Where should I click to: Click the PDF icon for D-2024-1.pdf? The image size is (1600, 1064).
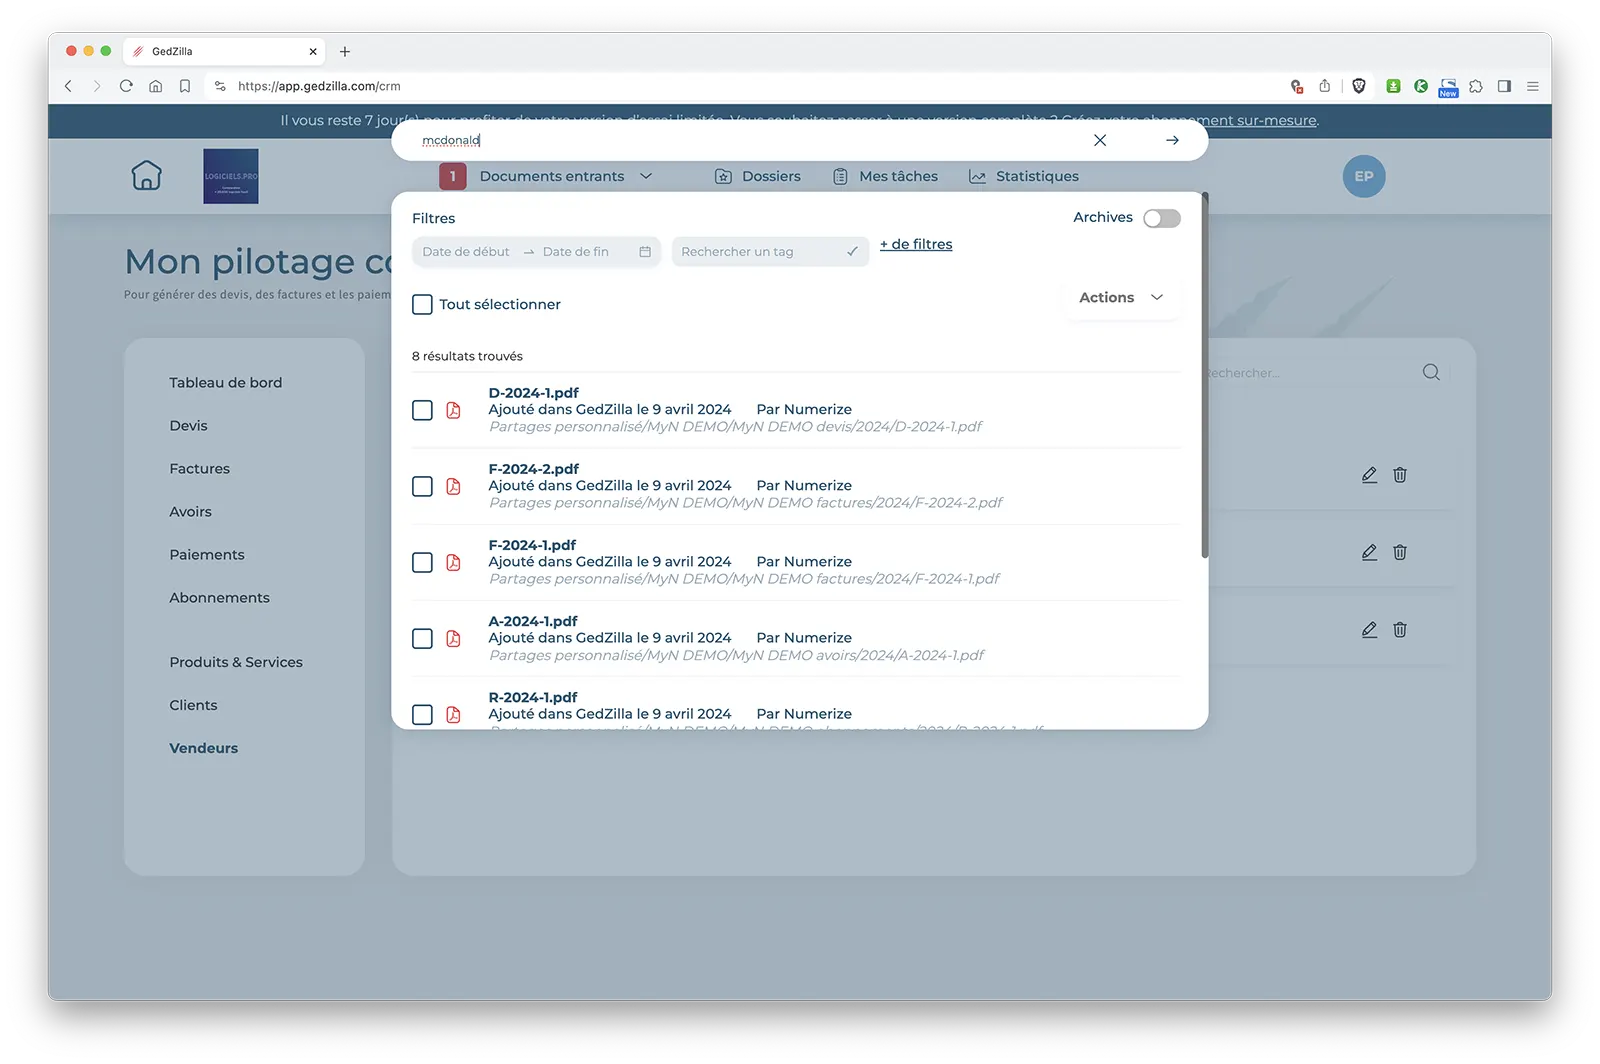(453, 410)
